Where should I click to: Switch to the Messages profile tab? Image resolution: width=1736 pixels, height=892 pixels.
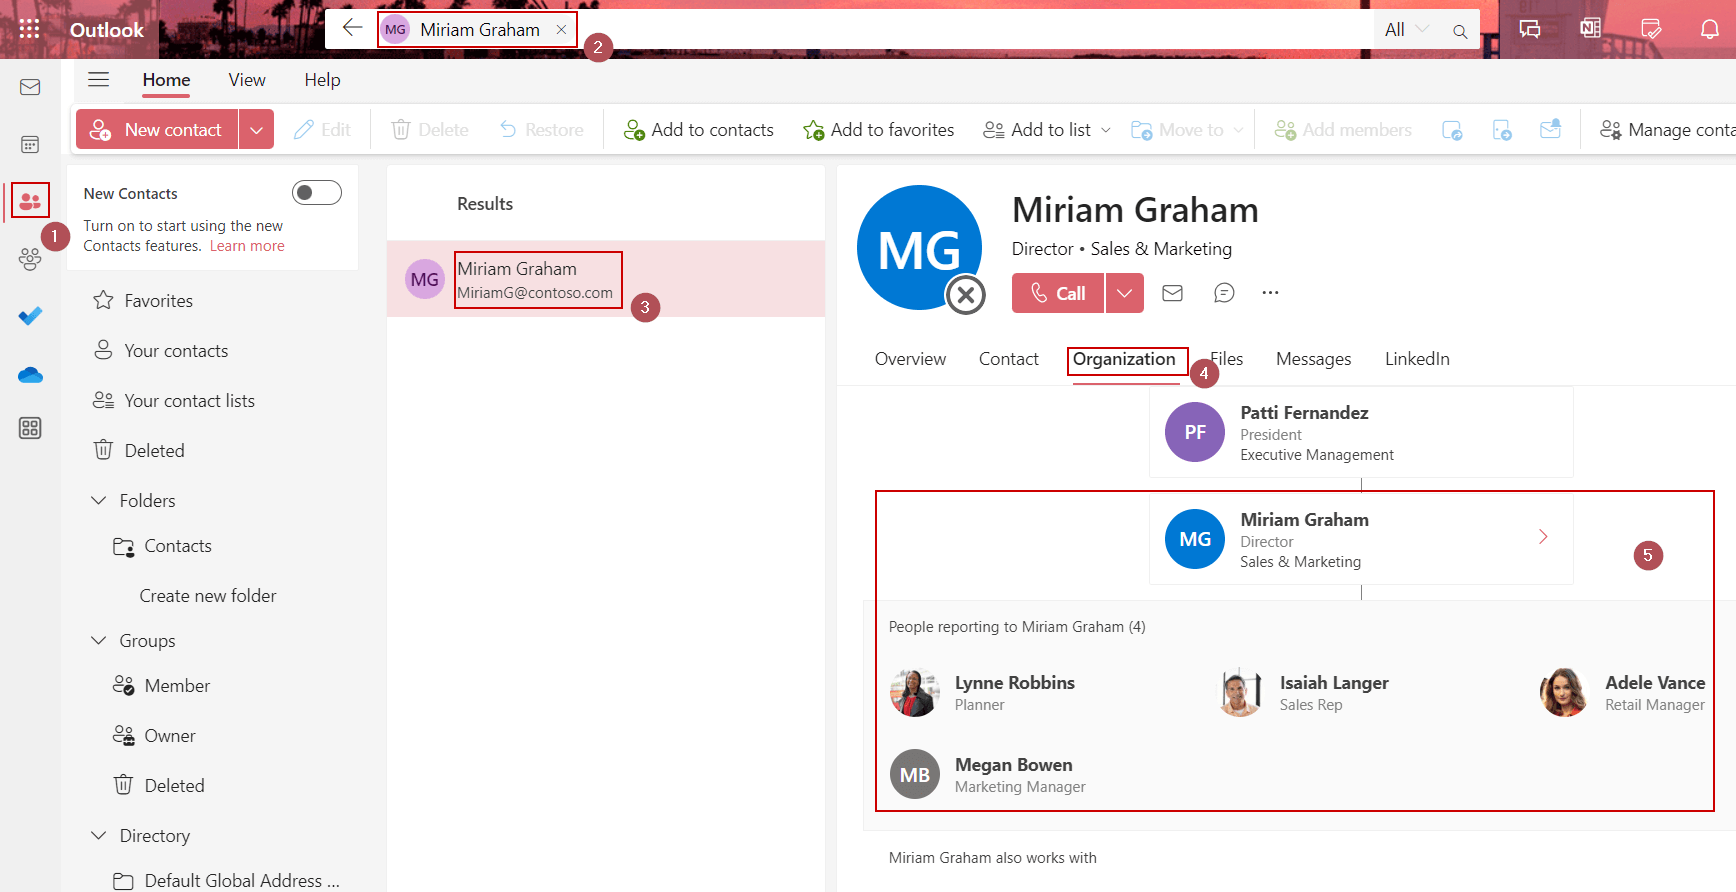(1313, 359)
